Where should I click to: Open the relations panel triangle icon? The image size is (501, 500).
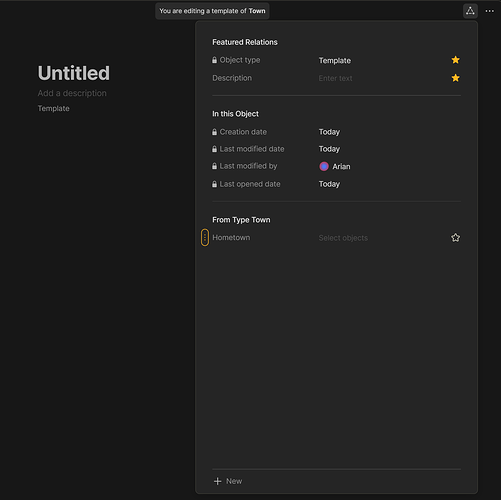tap(470, 11)
